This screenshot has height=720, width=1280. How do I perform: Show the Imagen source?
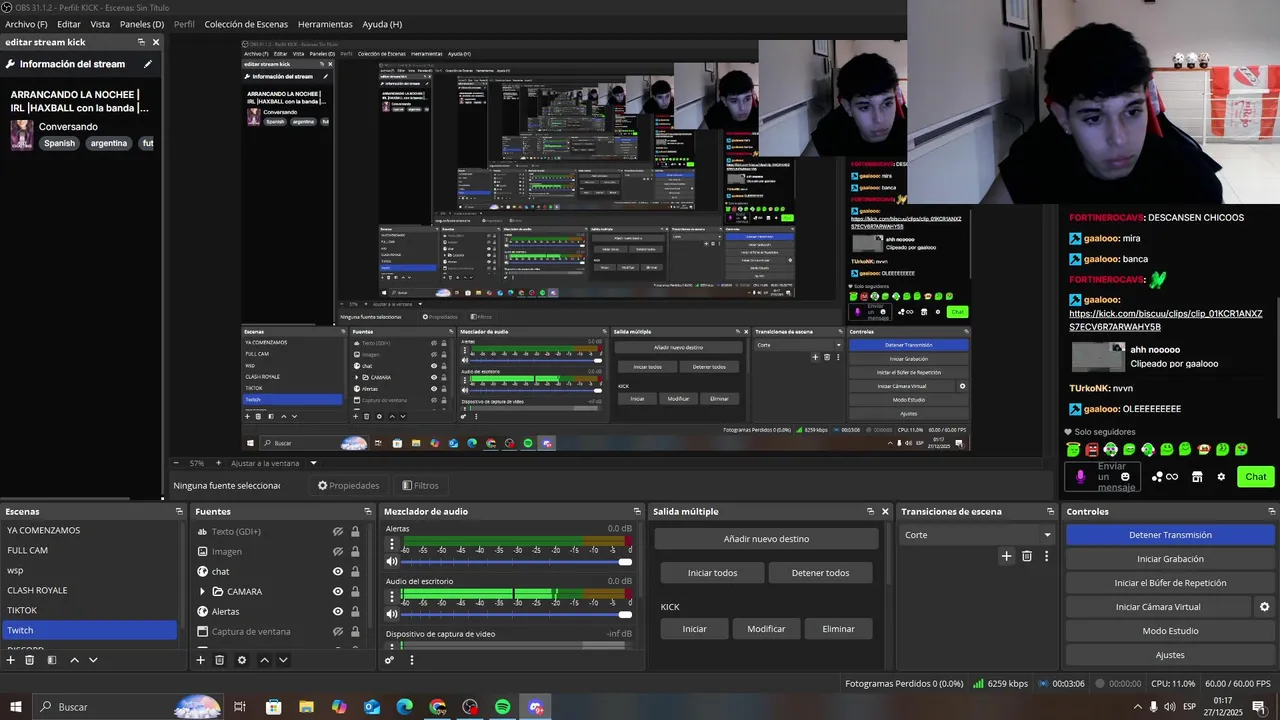point(338,552)
